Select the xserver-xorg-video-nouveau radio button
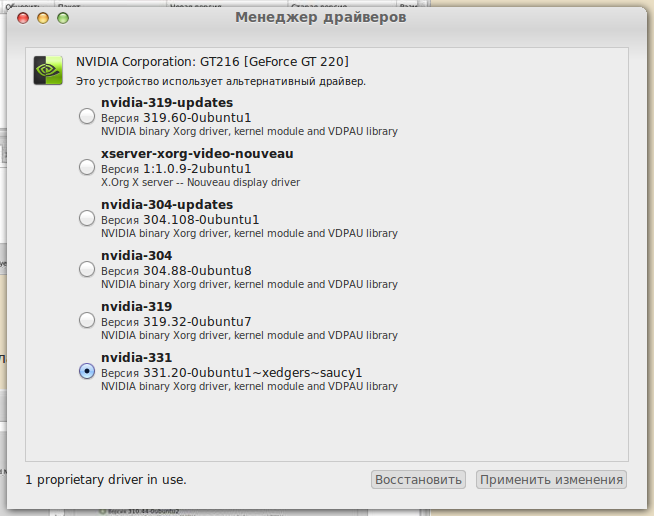This screenshot has height=516, width=654. (87, 167)
